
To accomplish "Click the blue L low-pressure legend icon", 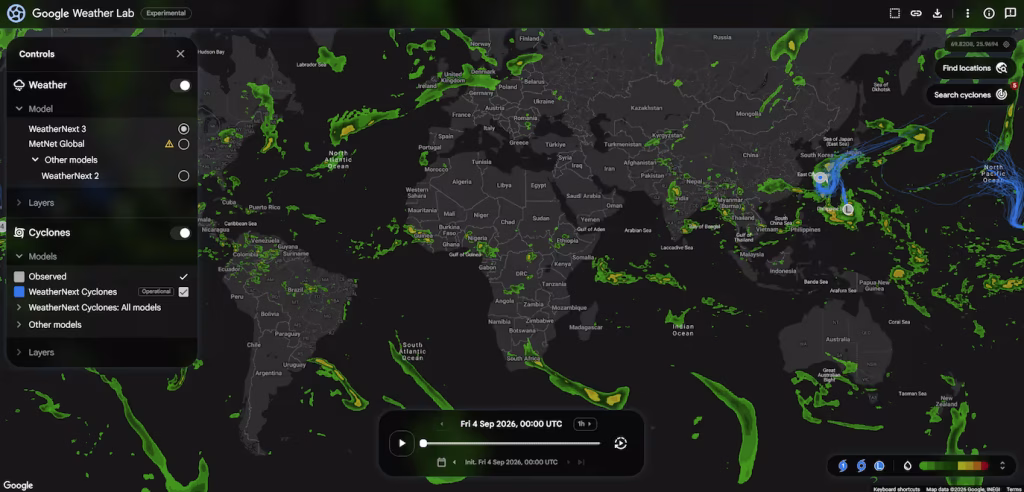I will tap(879, 466).
